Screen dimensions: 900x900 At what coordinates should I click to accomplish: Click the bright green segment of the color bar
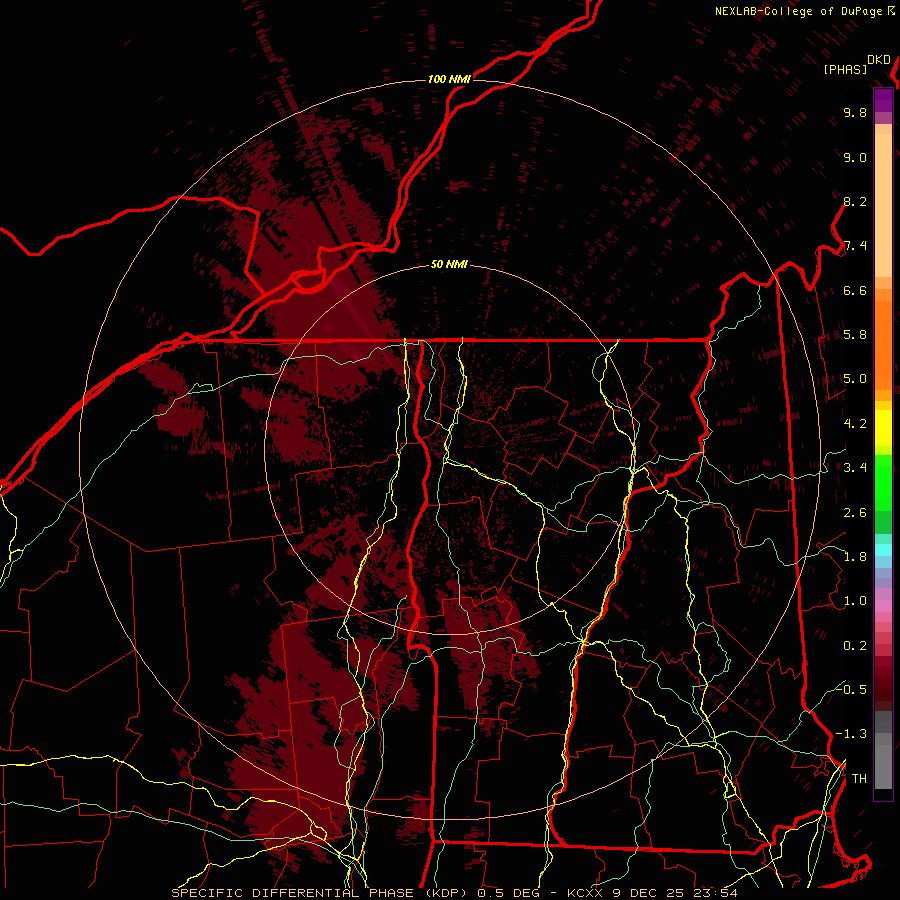[883, 482]
